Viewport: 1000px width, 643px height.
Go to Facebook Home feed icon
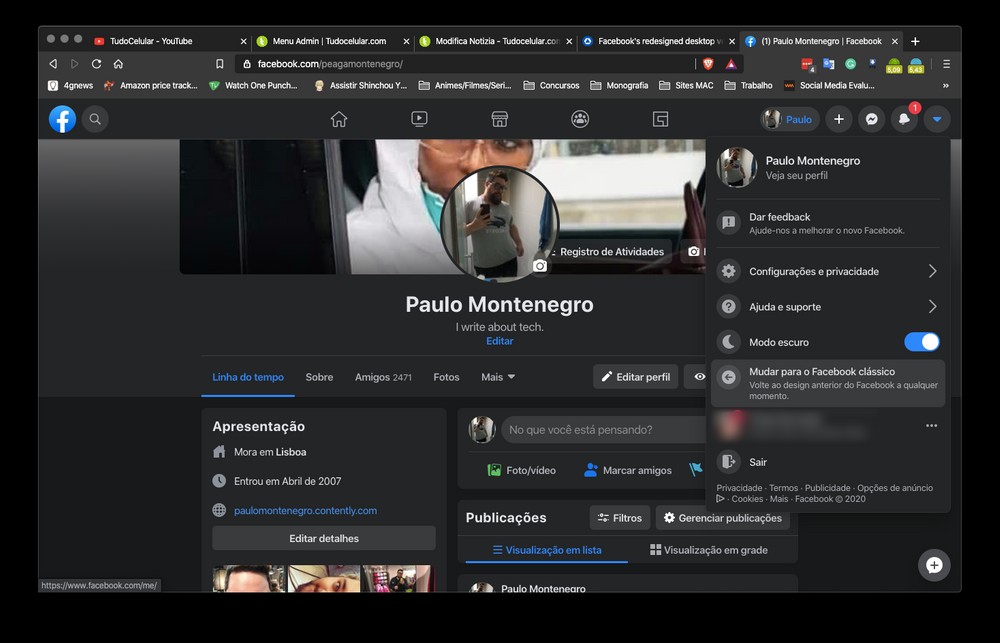coord(339,119)
